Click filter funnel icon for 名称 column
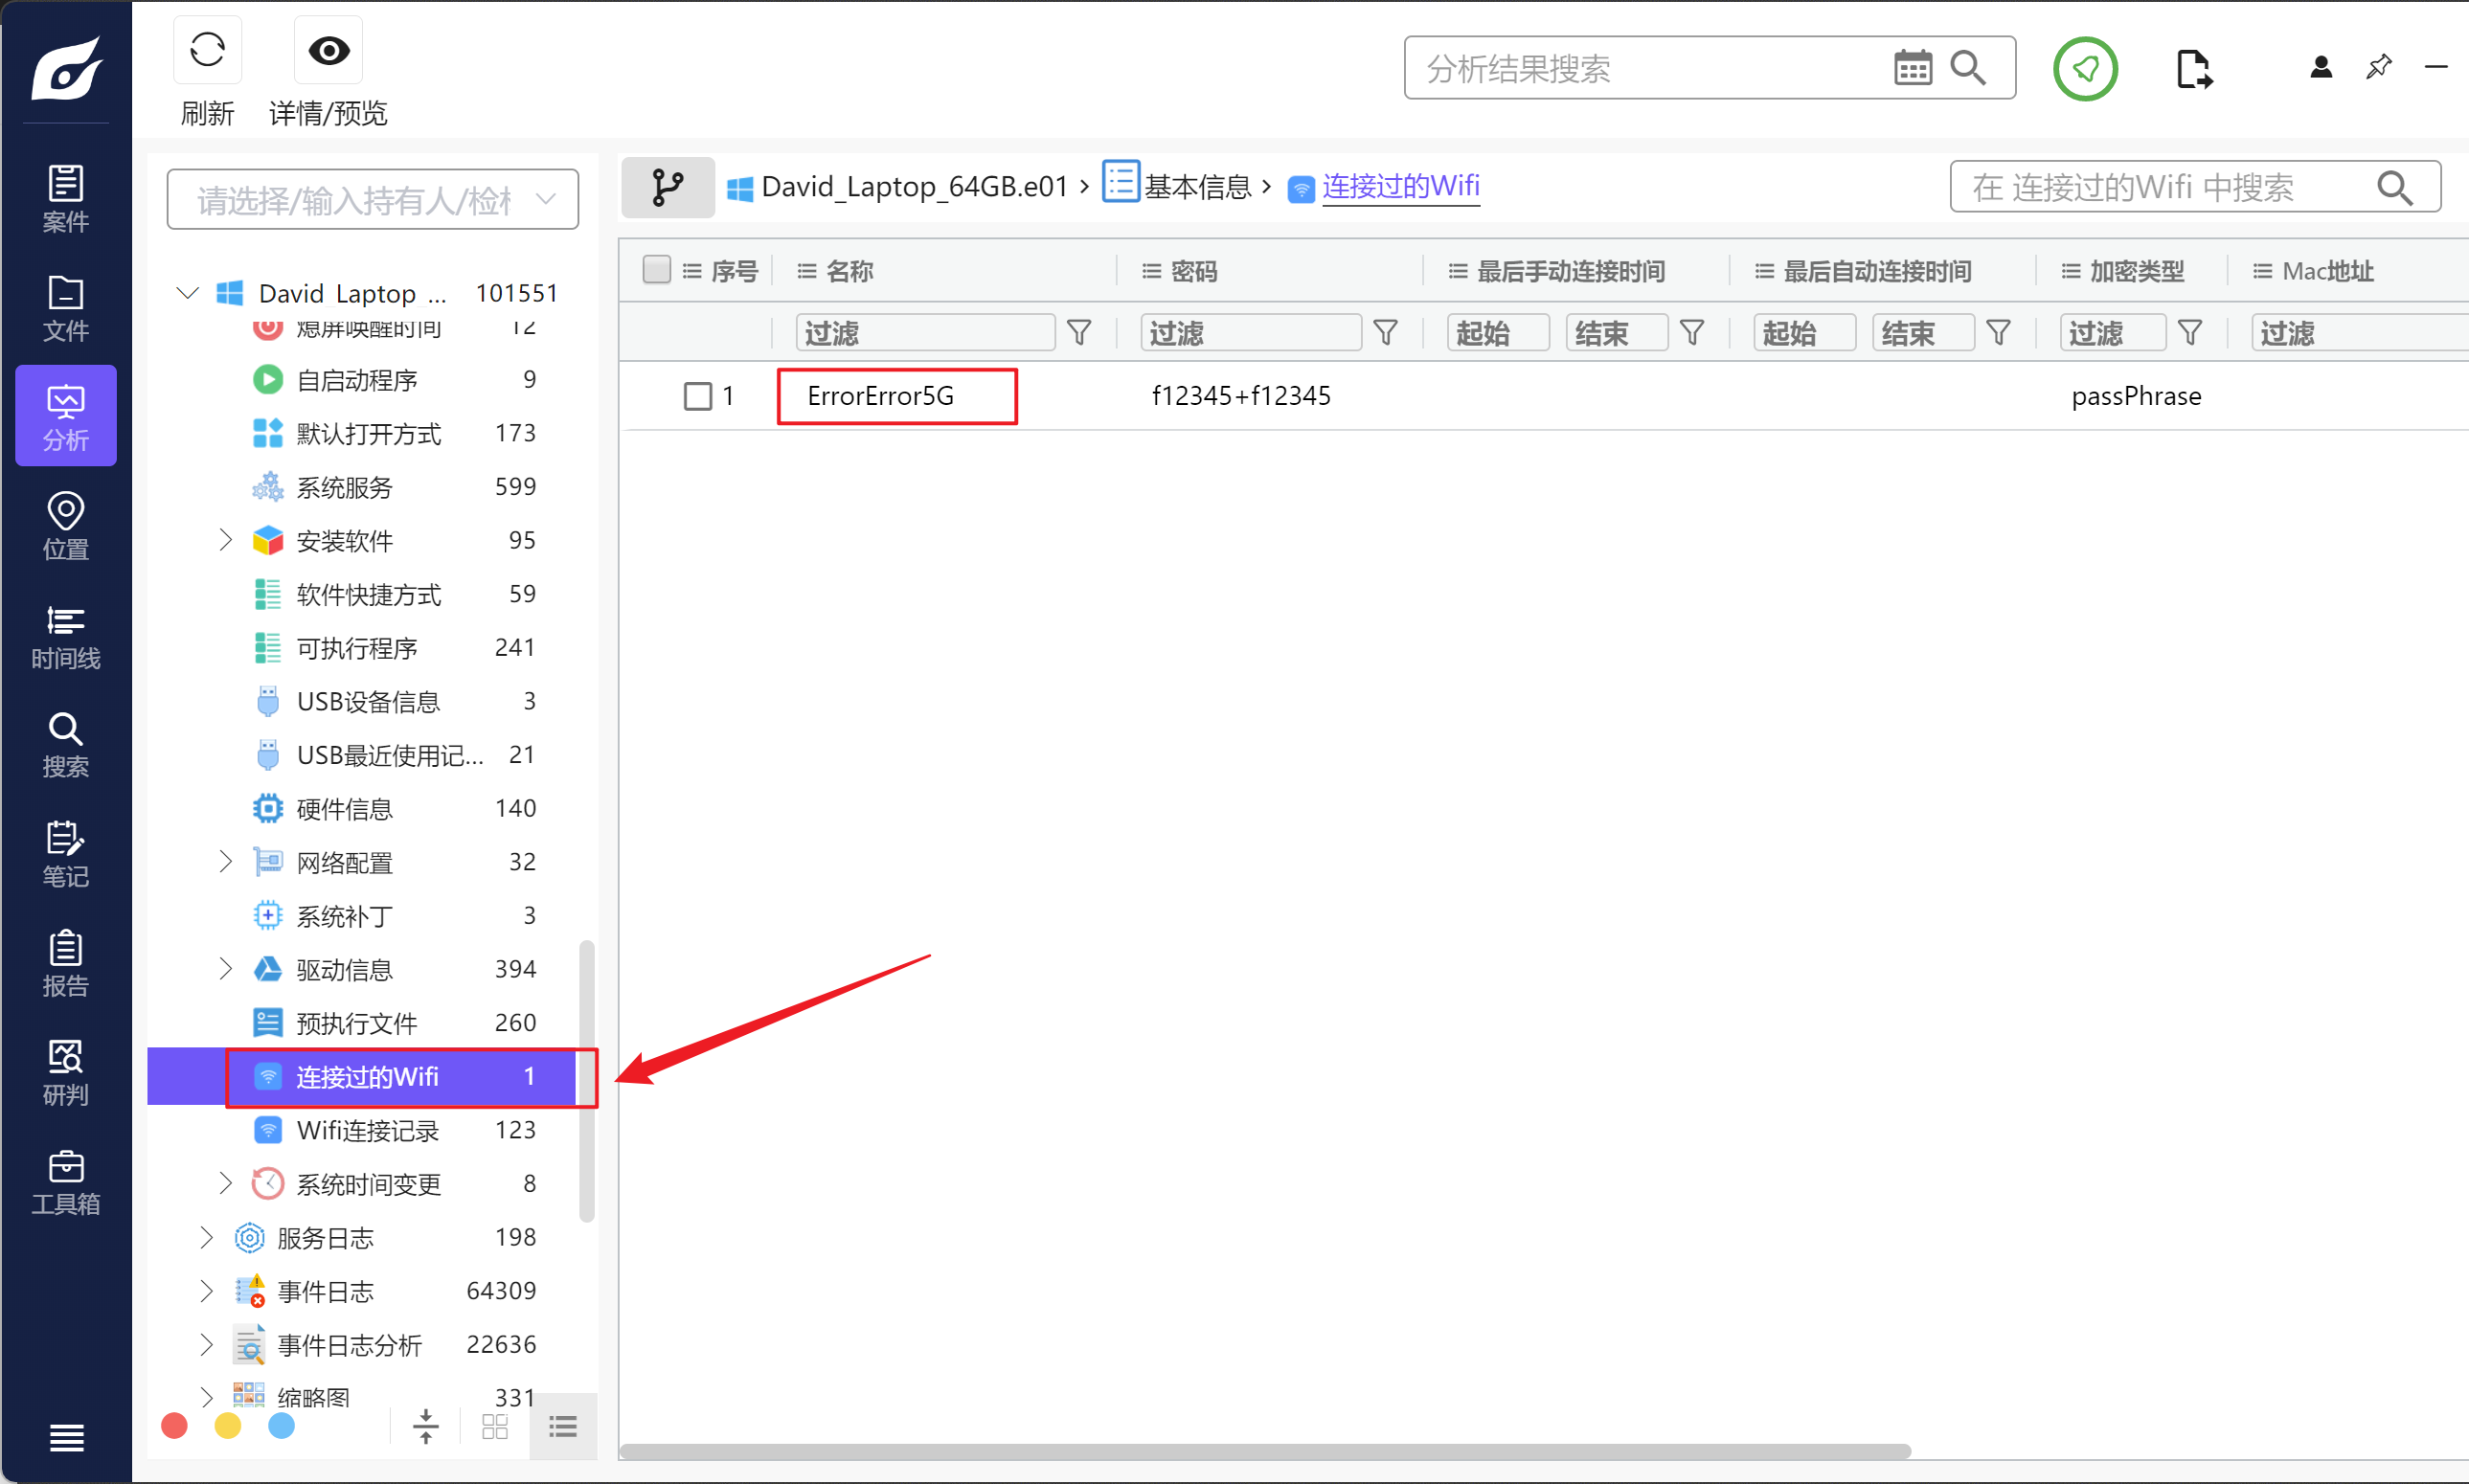The image size is (2469, 1484). click(1079, 332)
